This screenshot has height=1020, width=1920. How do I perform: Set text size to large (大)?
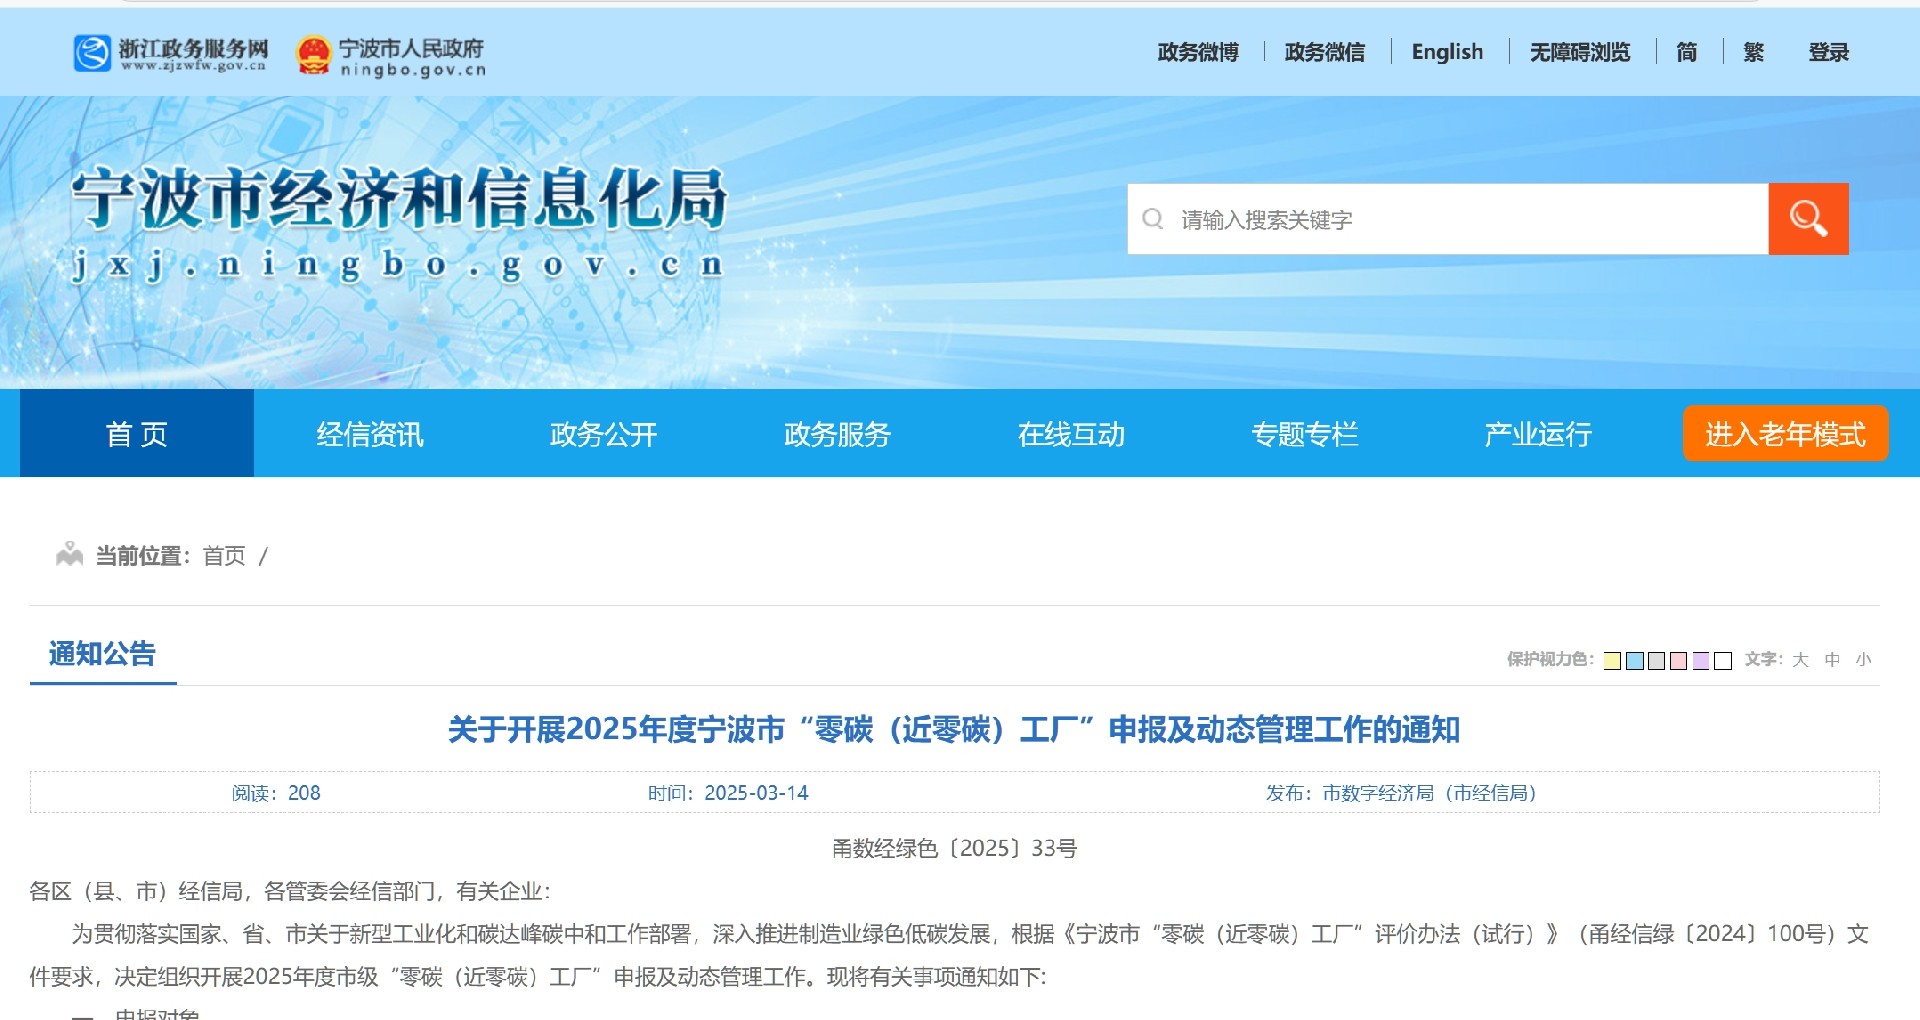(1800, 660)
